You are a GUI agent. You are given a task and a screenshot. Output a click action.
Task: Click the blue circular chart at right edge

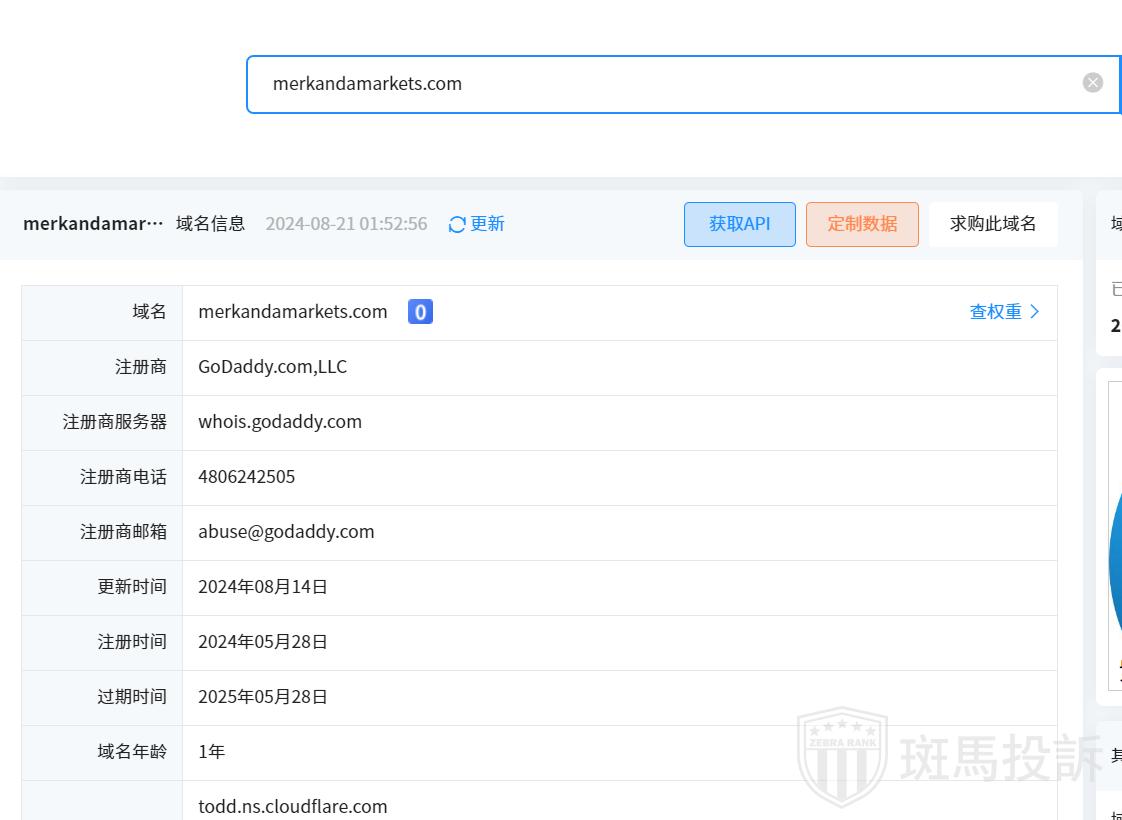click(1114, 555)
